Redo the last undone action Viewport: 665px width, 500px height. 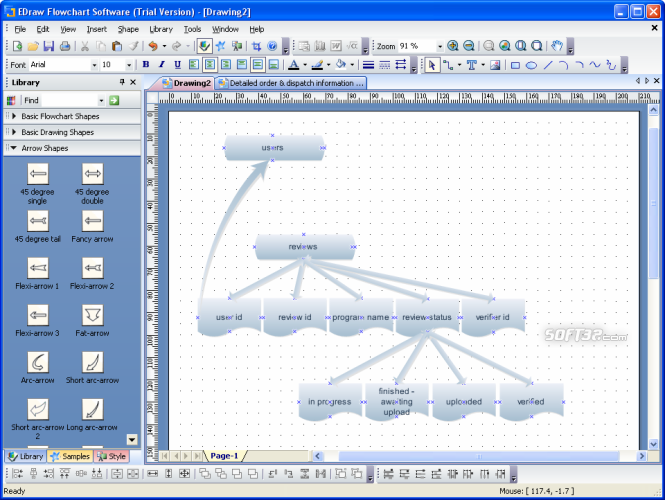point(176,46)
